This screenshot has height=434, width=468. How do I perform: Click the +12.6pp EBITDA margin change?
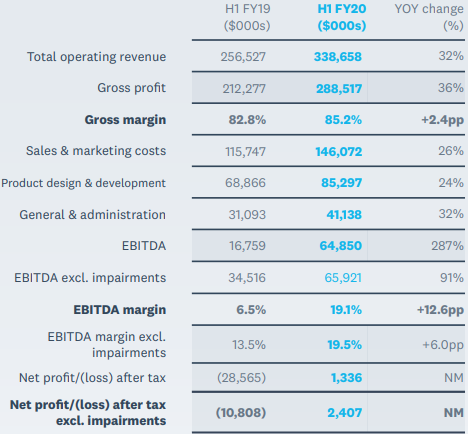pos(440,310)
